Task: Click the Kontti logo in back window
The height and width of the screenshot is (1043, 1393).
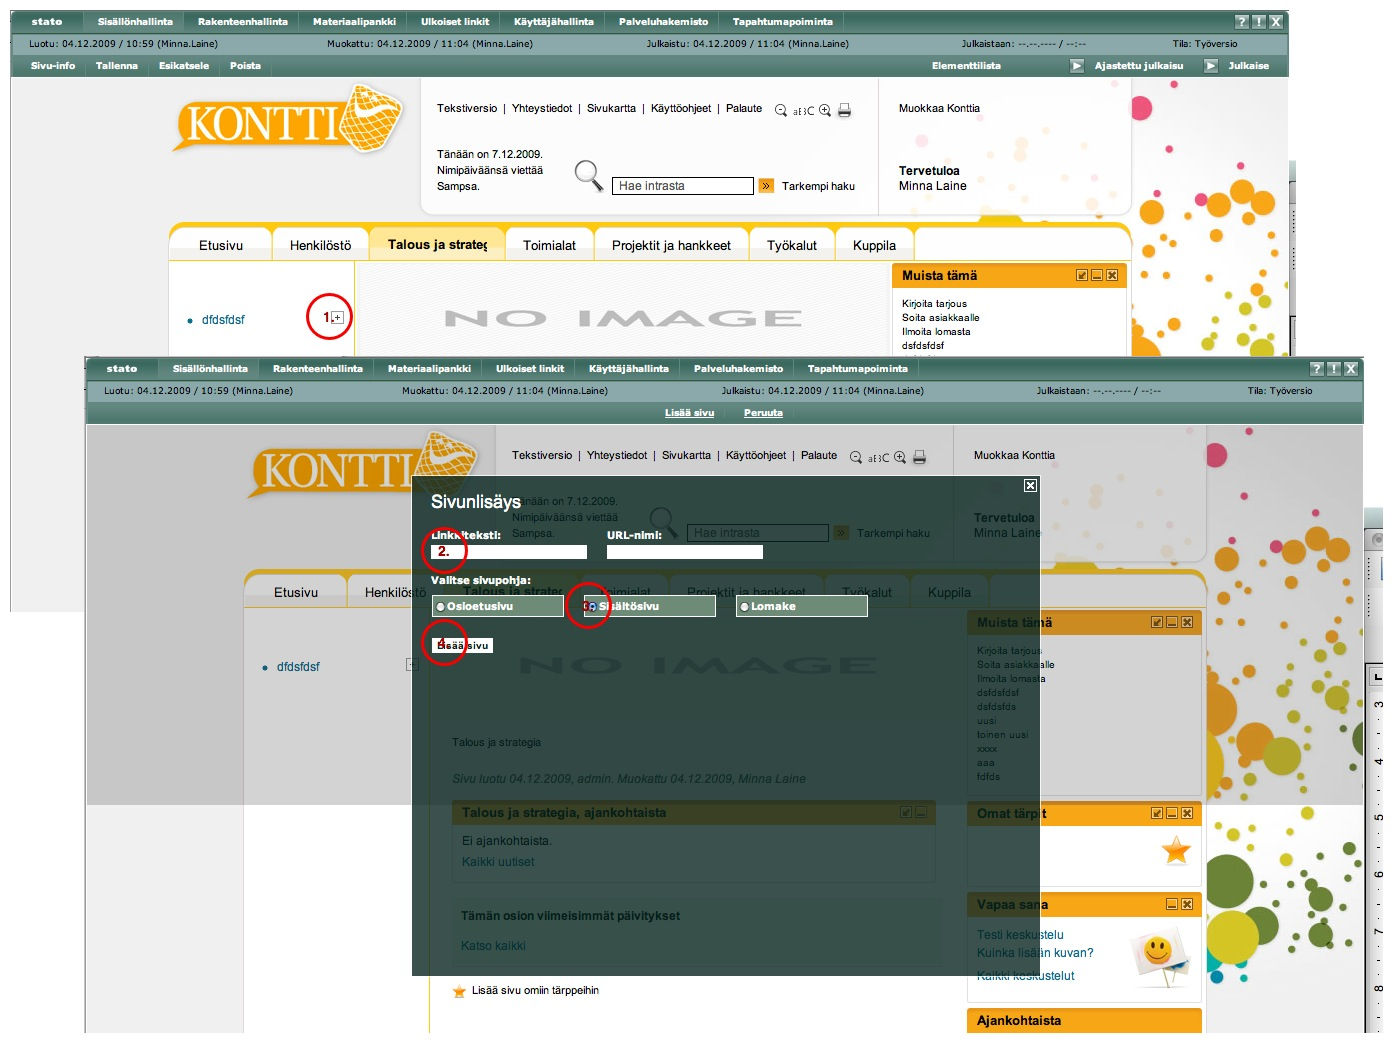Action: pyautogui.click(x=289, y=120)
